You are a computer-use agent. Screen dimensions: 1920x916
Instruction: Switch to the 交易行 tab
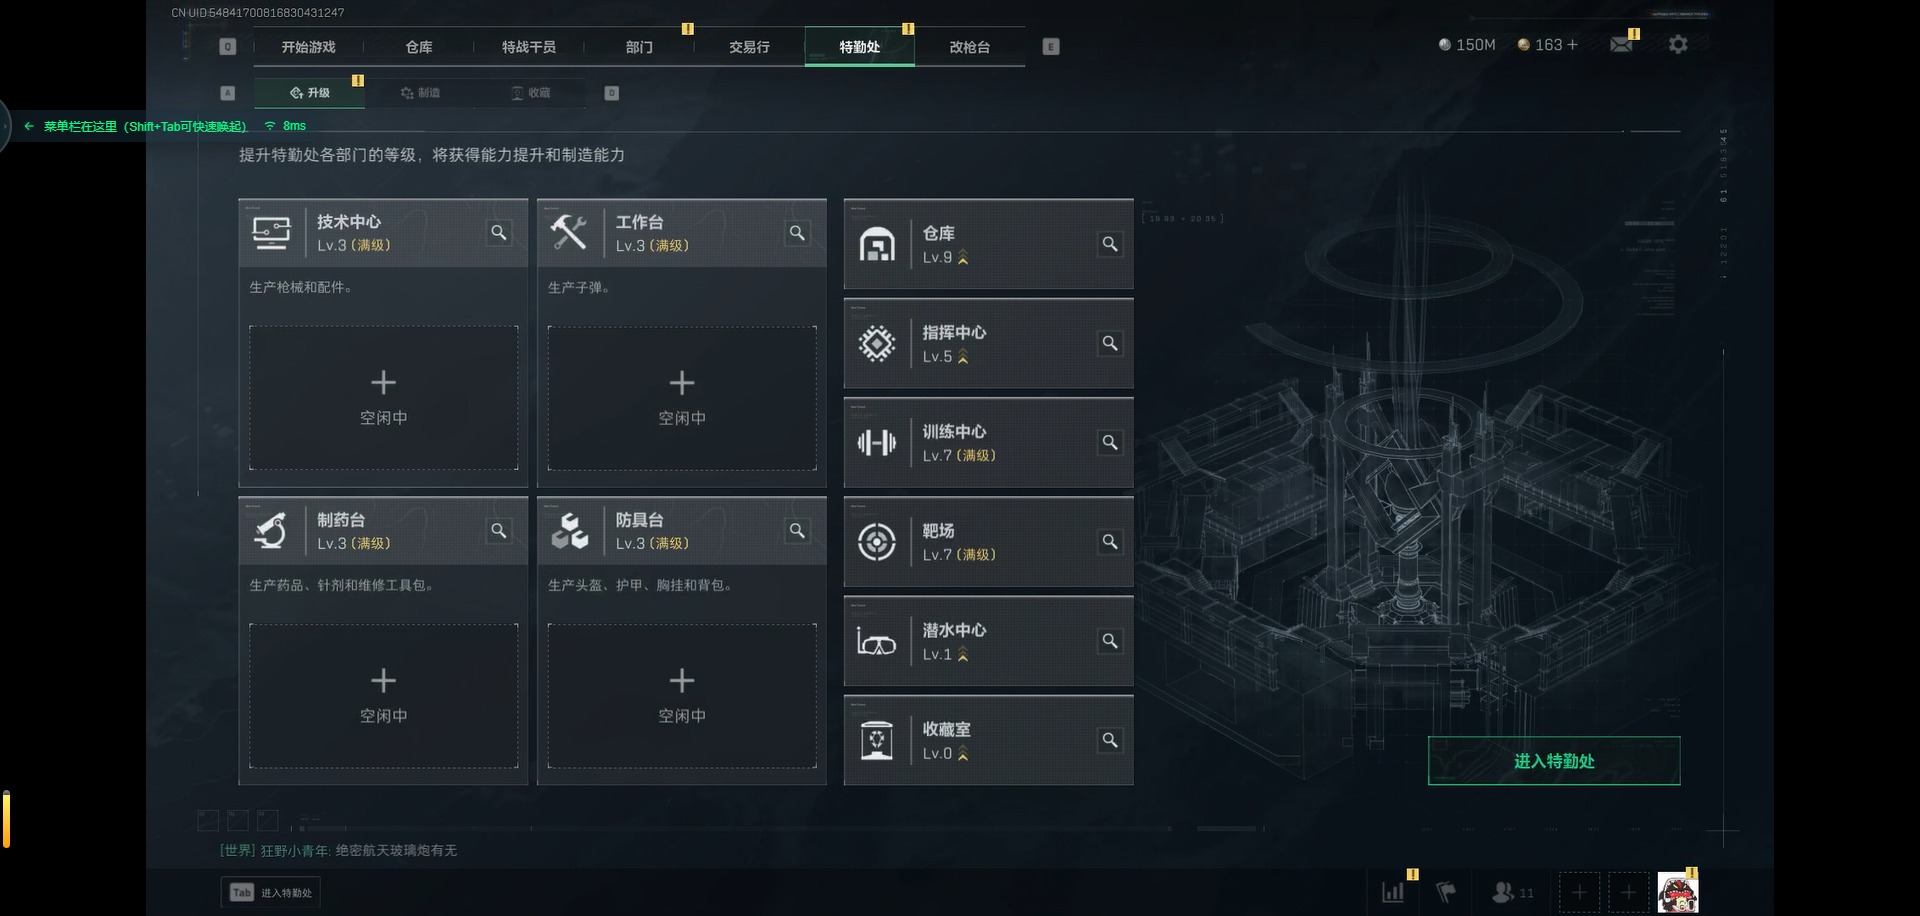tap(749, 47)
